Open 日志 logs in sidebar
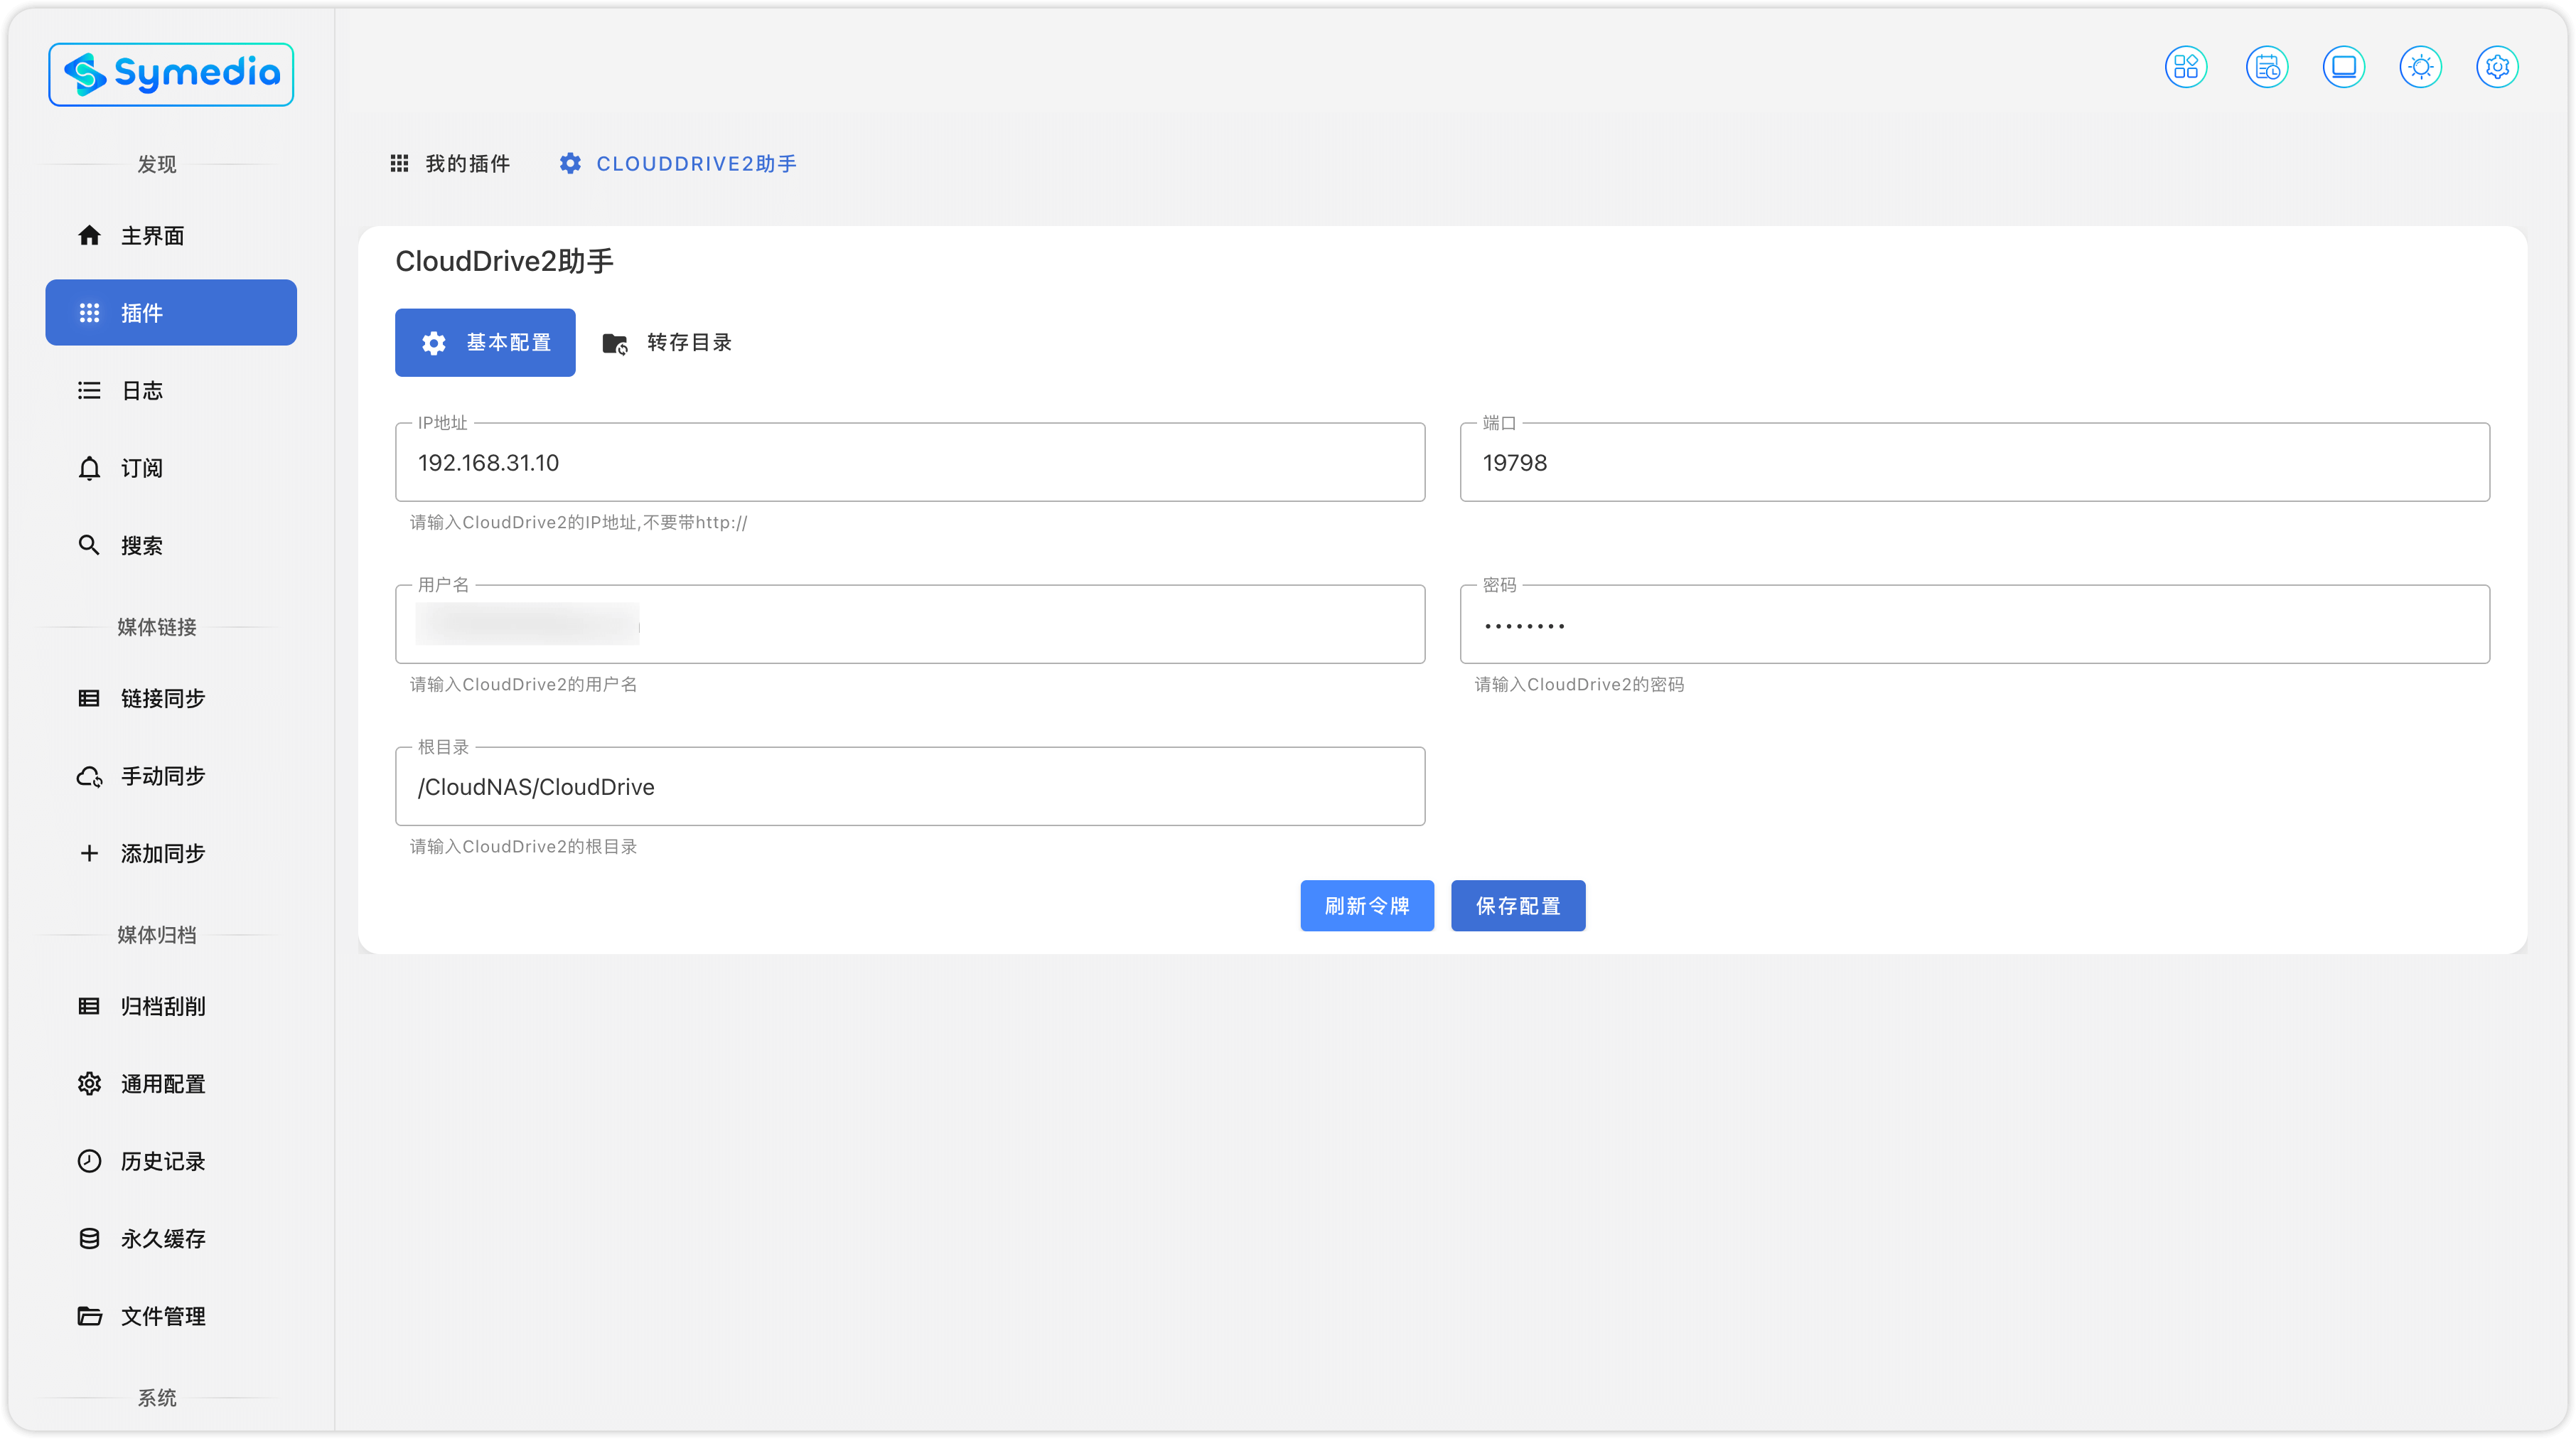This screenshot has height=1439, width=2576. click(x=141, y=391)
